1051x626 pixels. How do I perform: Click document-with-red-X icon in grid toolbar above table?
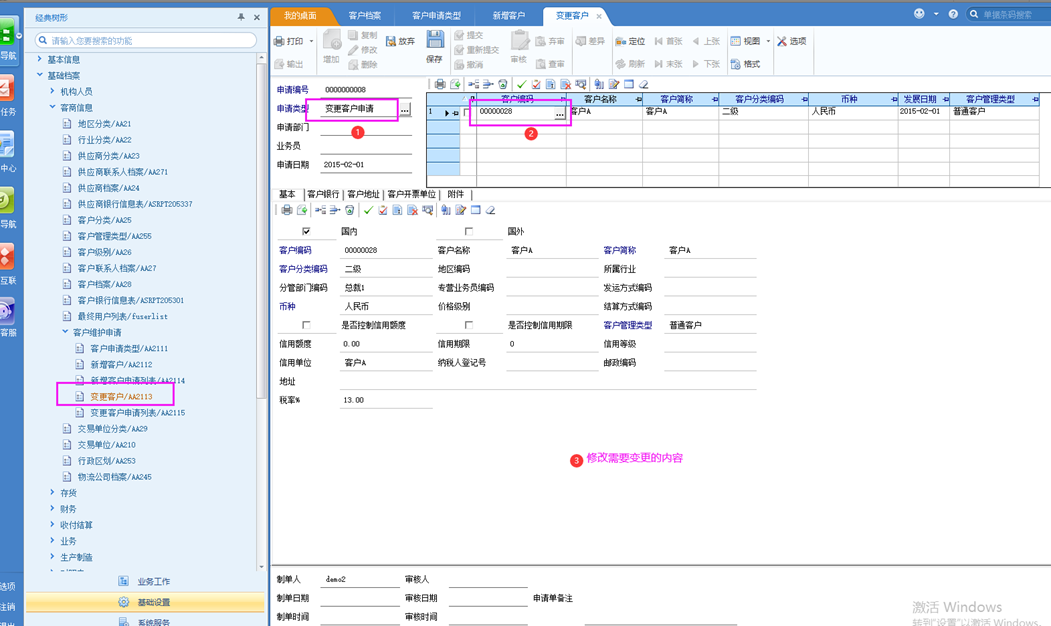566,84
